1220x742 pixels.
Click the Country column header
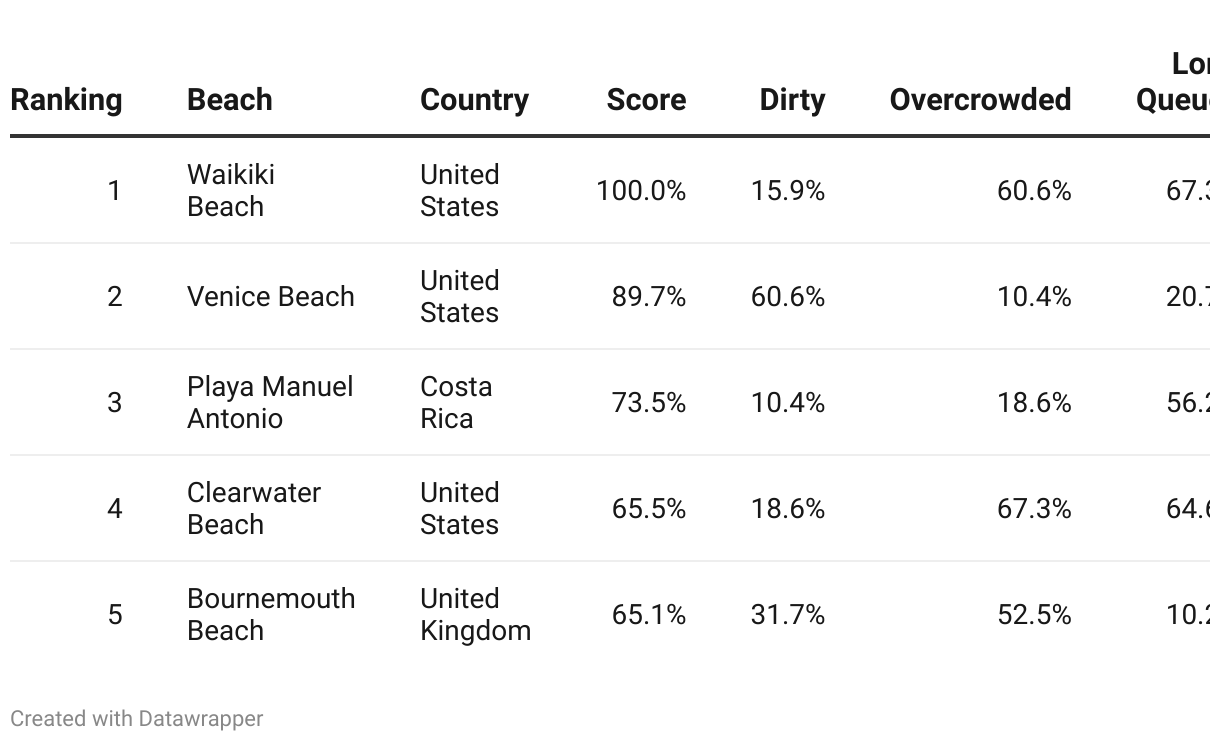pyautogui.click(x=474, y=100)
